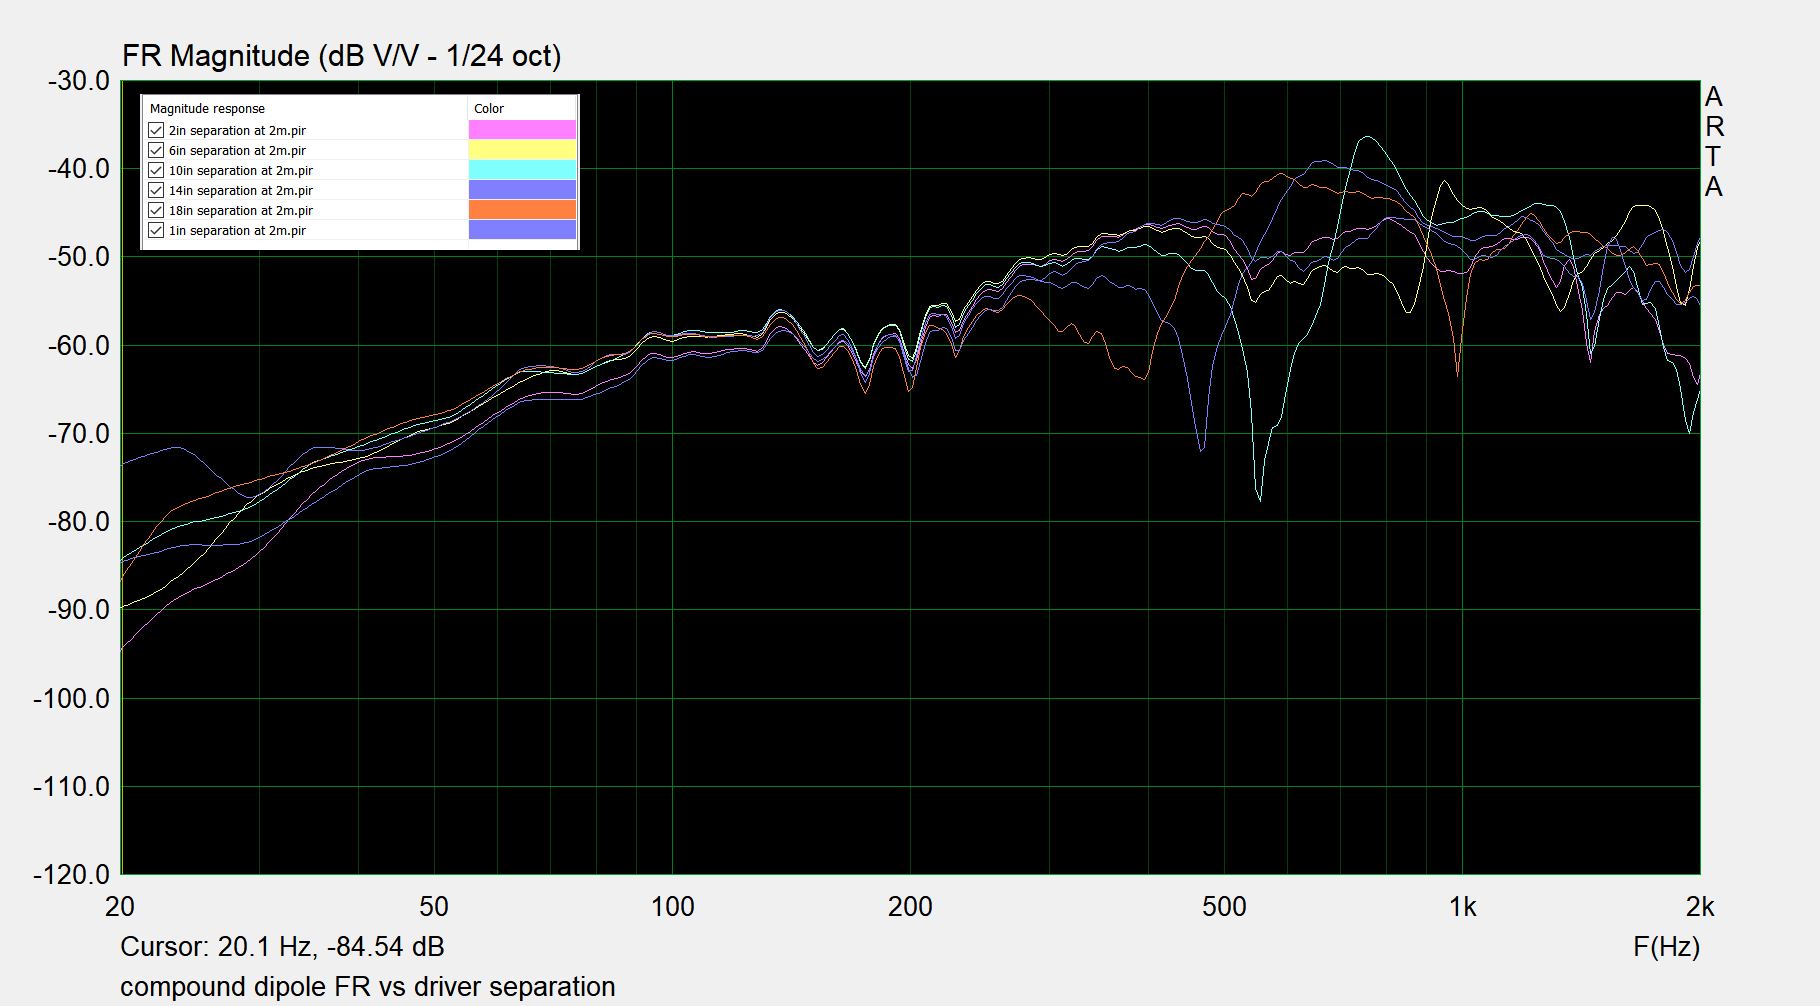Click the 'Magnitude response' legend header

pos(207,109)
